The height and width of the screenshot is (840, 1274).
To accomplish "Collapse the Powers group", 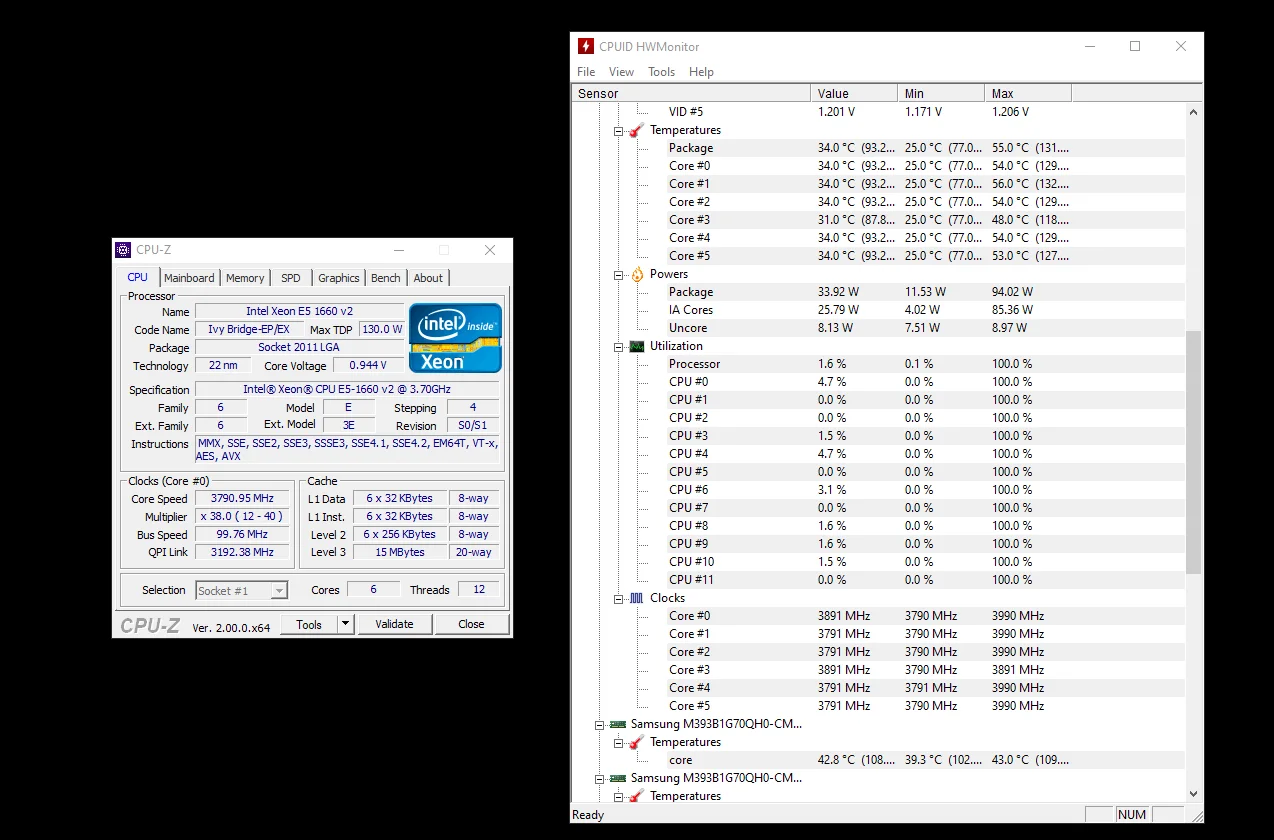I will point(618,275).
